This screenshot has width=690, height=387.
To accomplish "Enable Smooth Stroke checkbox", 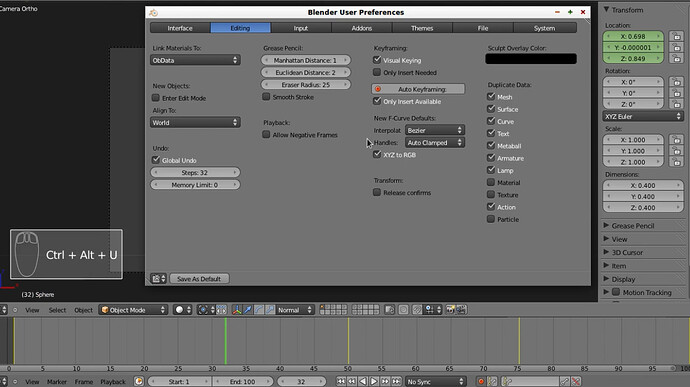I will tap(266, 97).
